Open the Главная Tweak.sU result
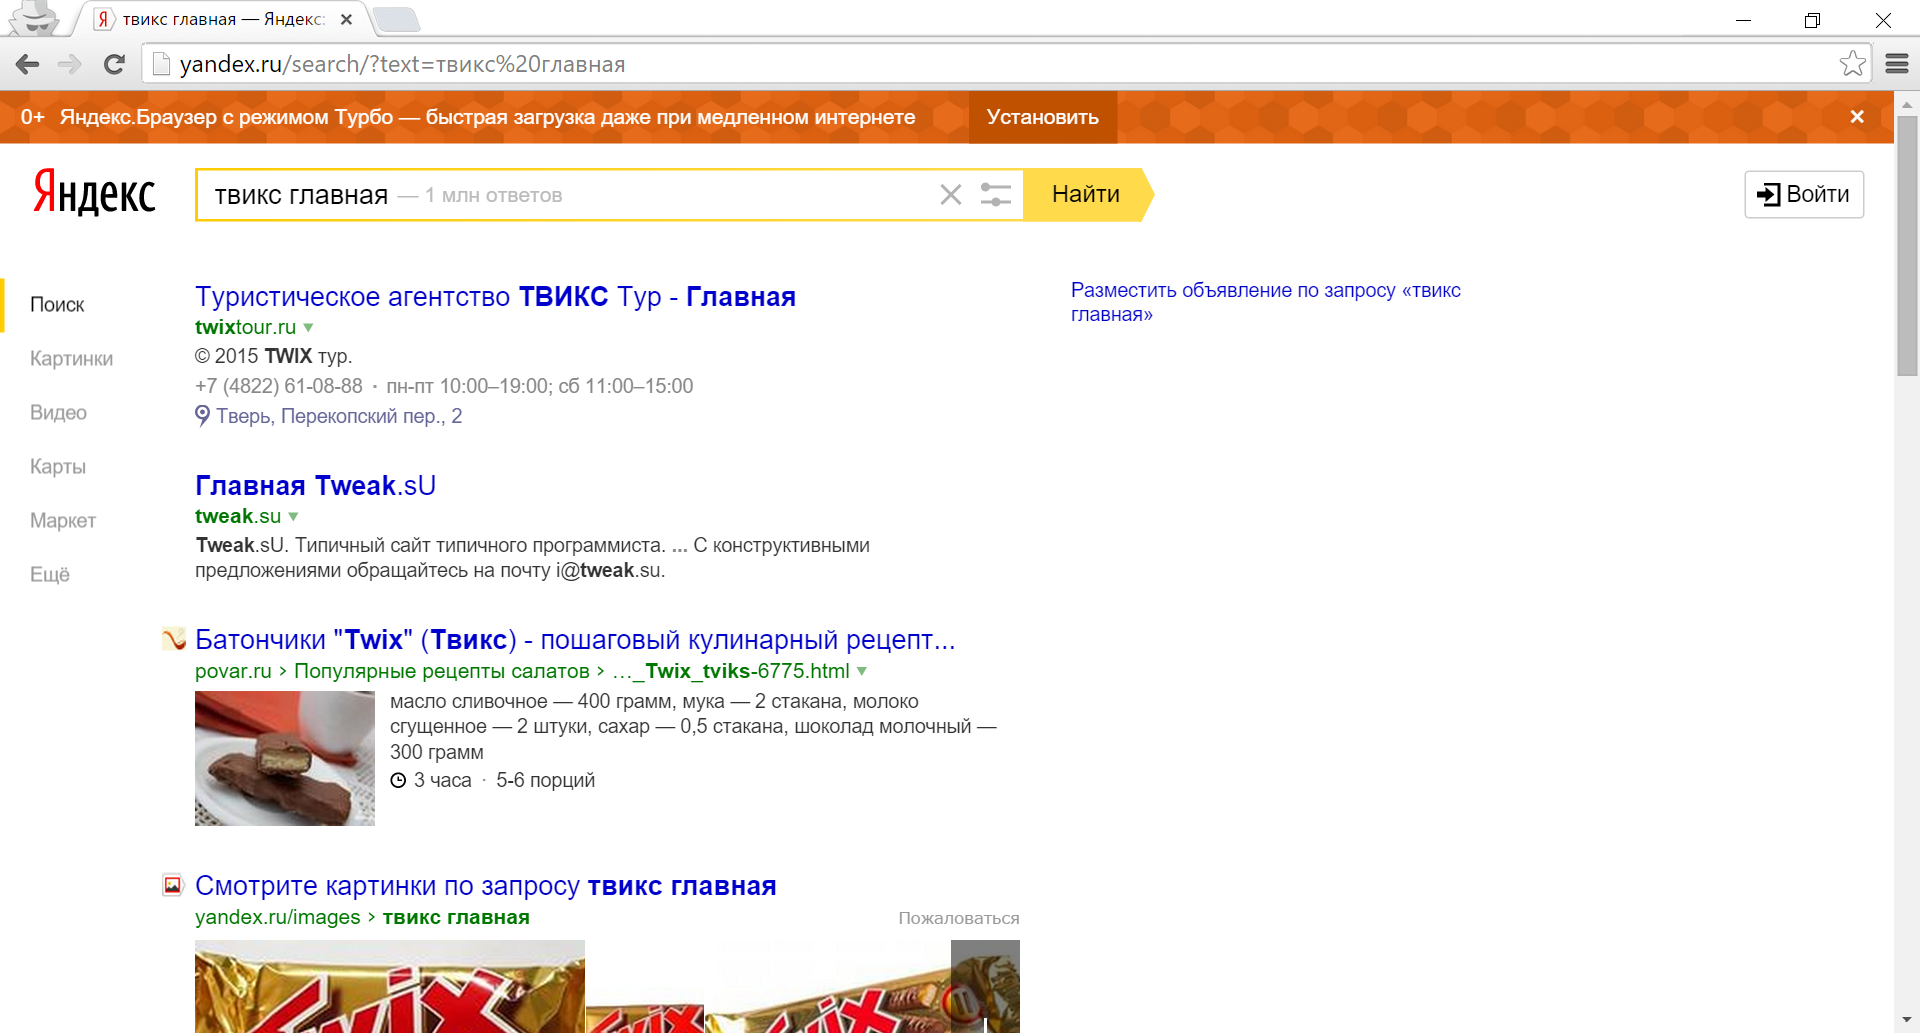 click(315, 486)
